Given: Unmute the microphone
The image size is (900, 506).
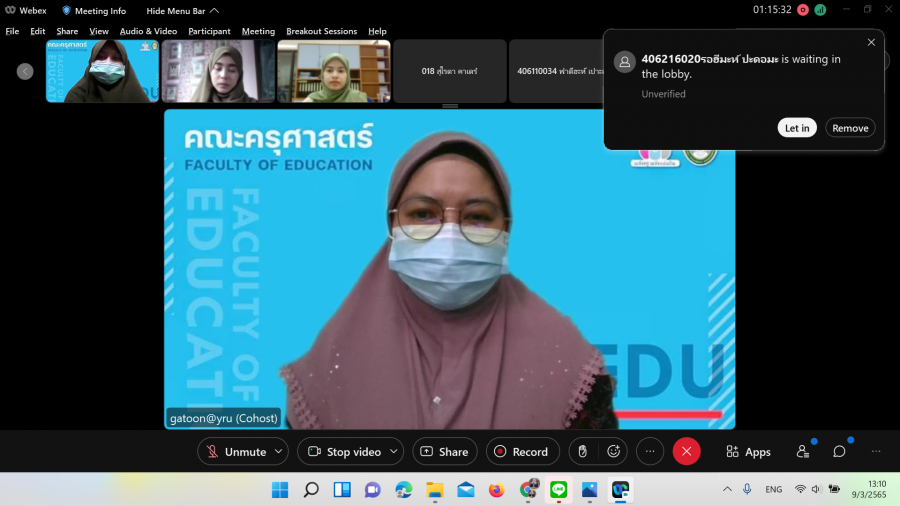Looking at the screenshot, I should point(235,452).
